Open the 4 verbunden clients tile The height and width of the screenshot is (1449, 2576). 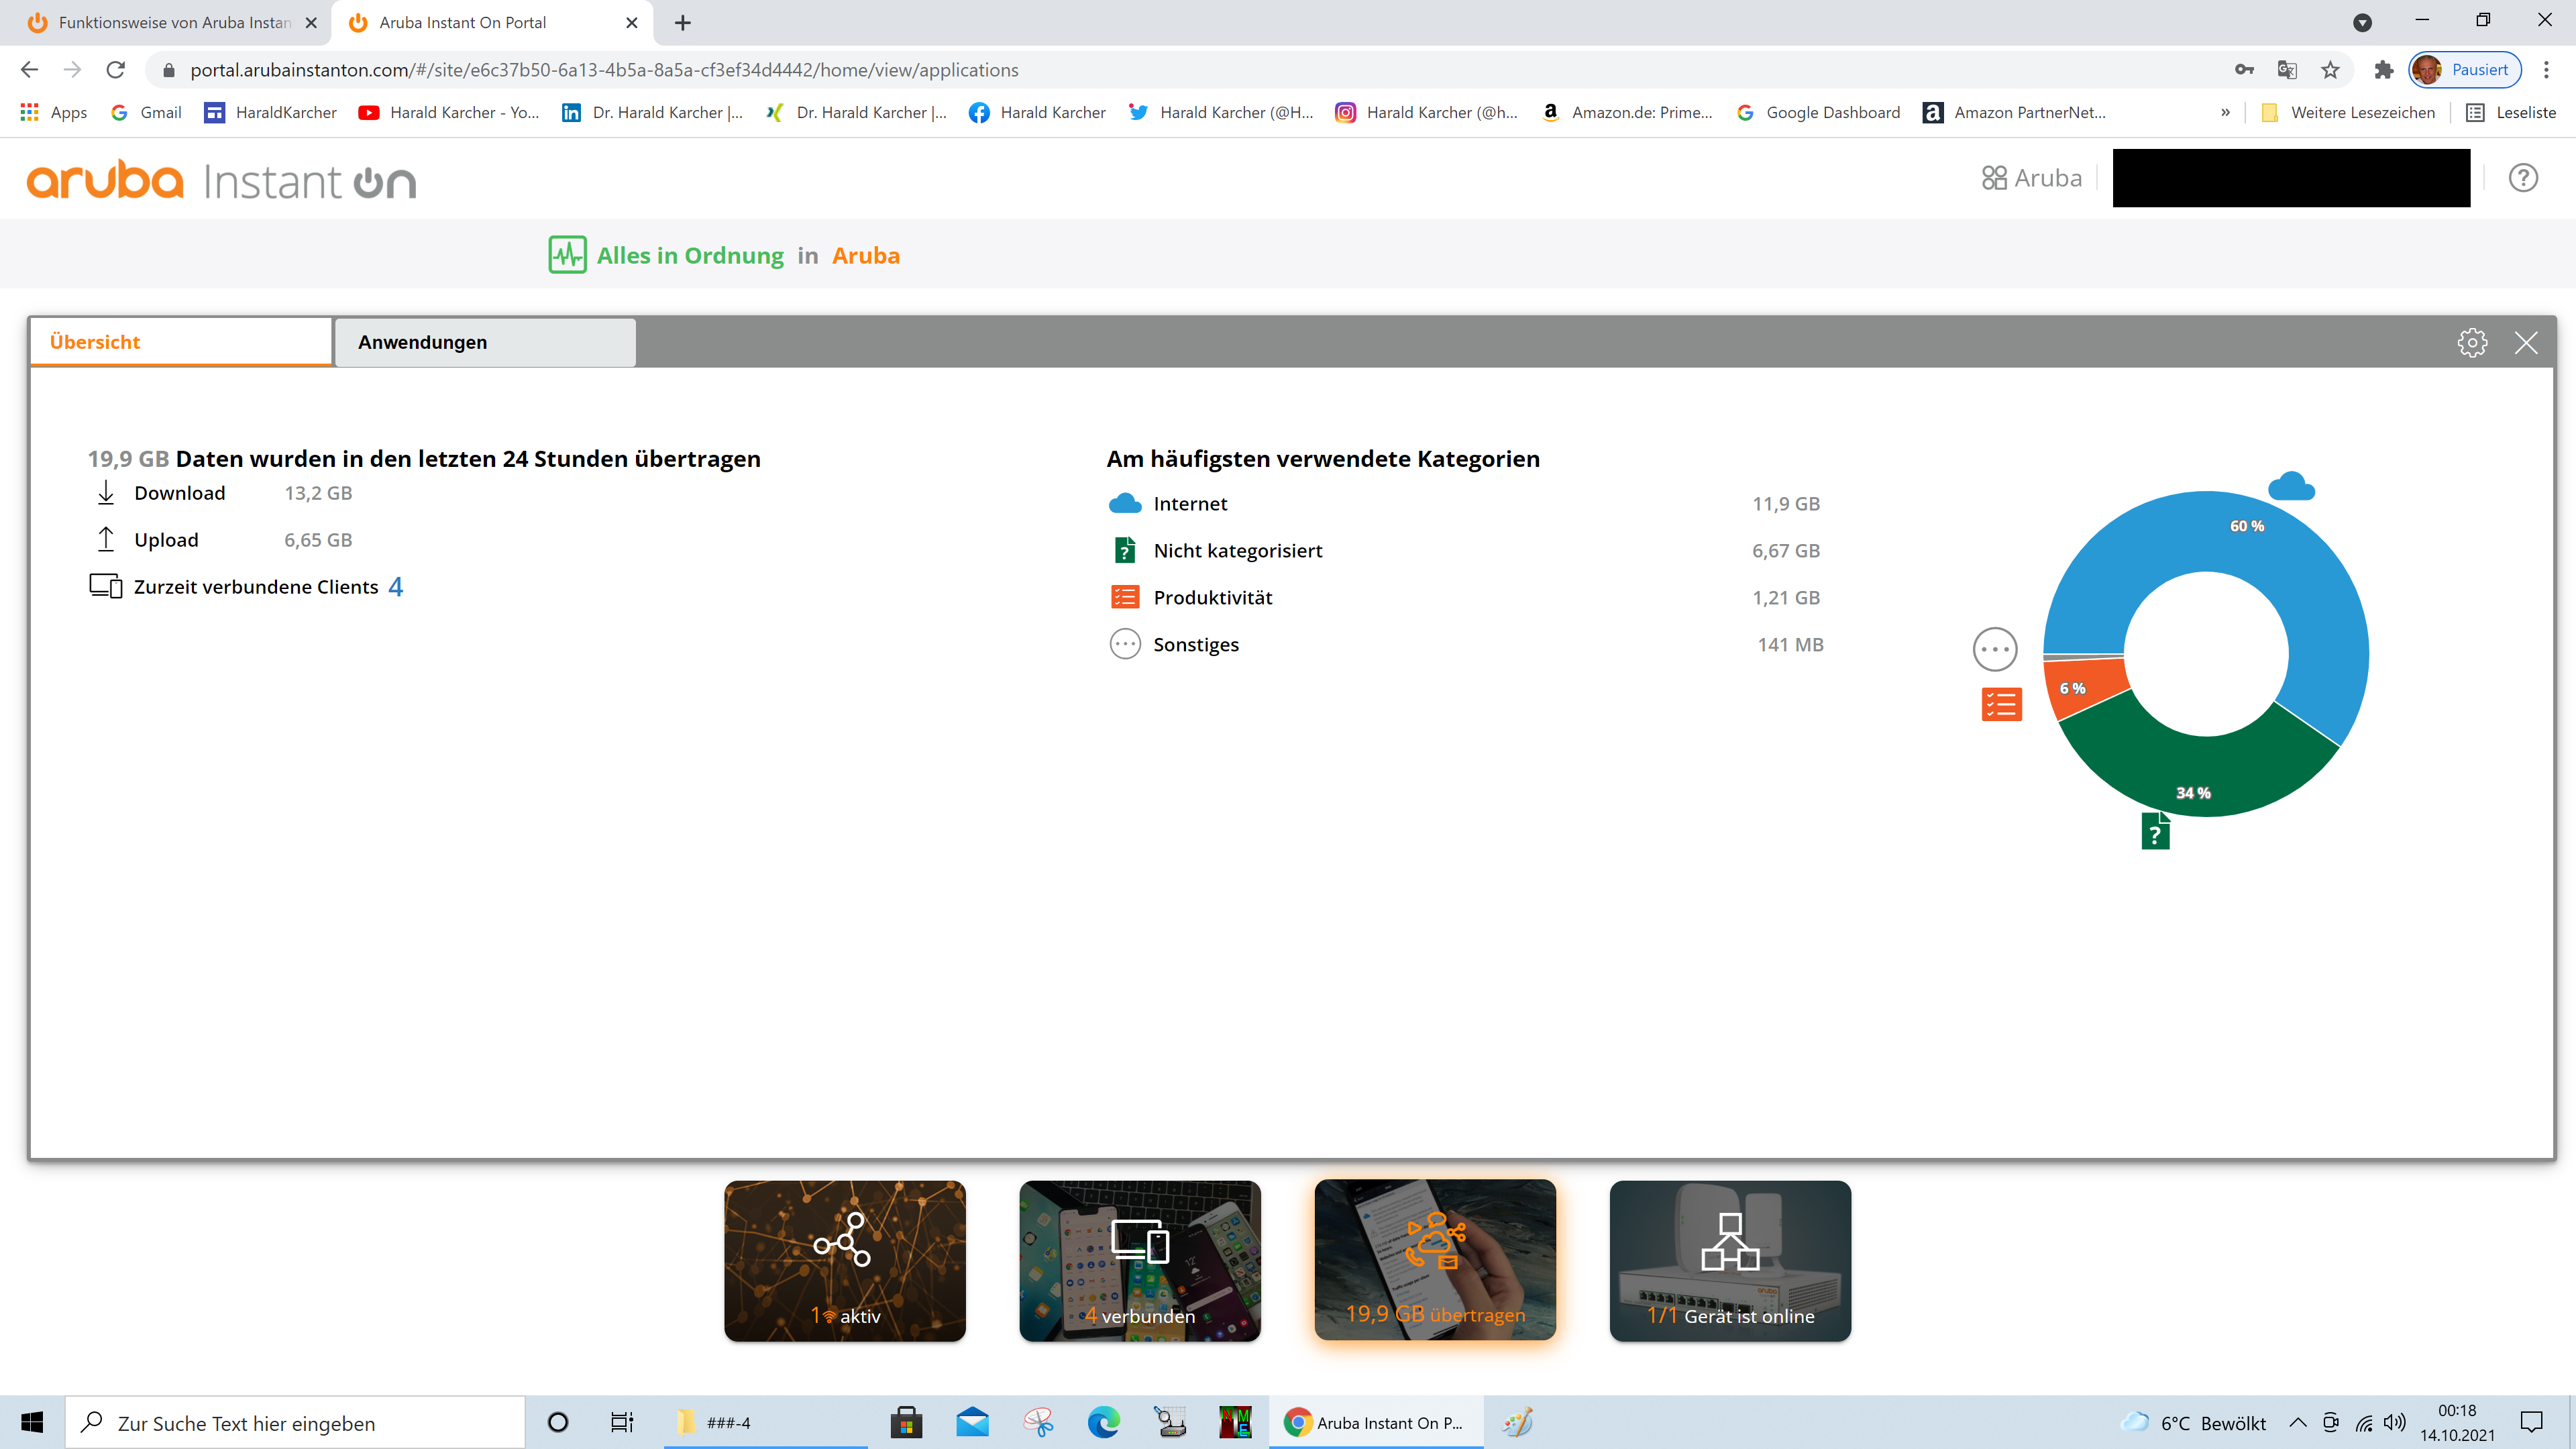1140,1260
